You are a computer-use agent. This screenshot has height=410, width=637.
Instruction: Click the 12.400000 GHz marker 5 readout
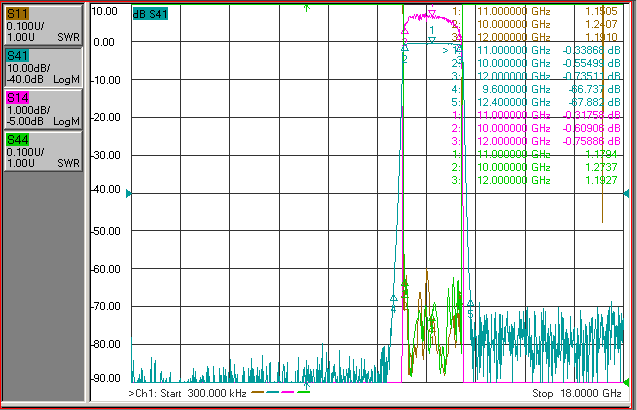pyautogui.click(x=514, y=102)
